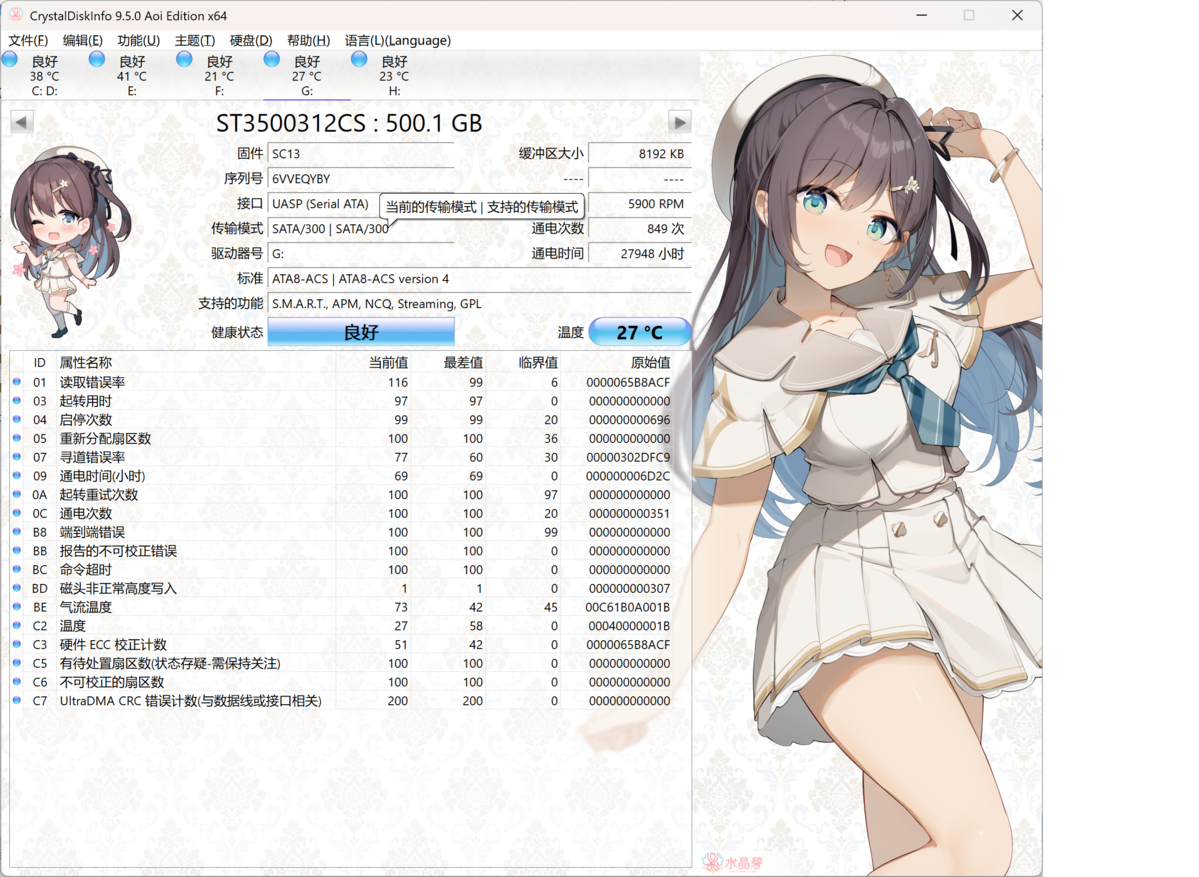Click status dot for attribute 0C 通电次数
The height and width of the screenshot is (877, 1199).
click(x=17, y=513)
